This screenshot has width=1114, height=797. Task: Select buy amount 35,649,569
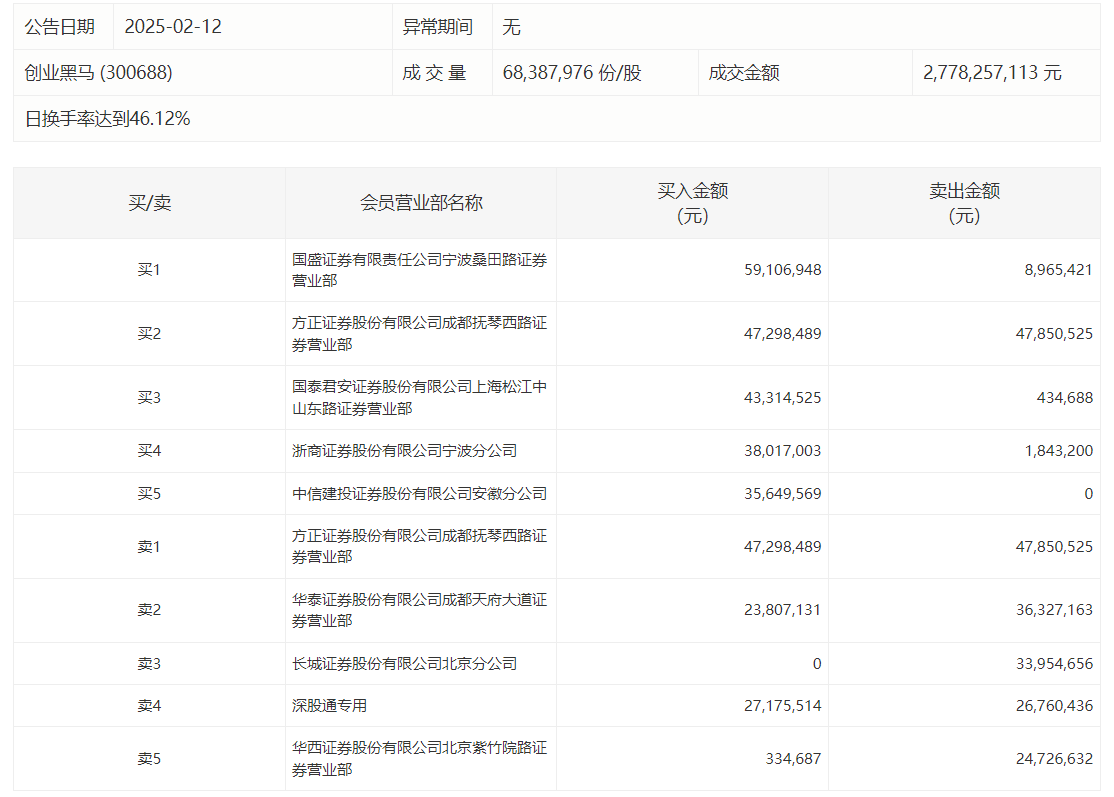tap(782, 494)
